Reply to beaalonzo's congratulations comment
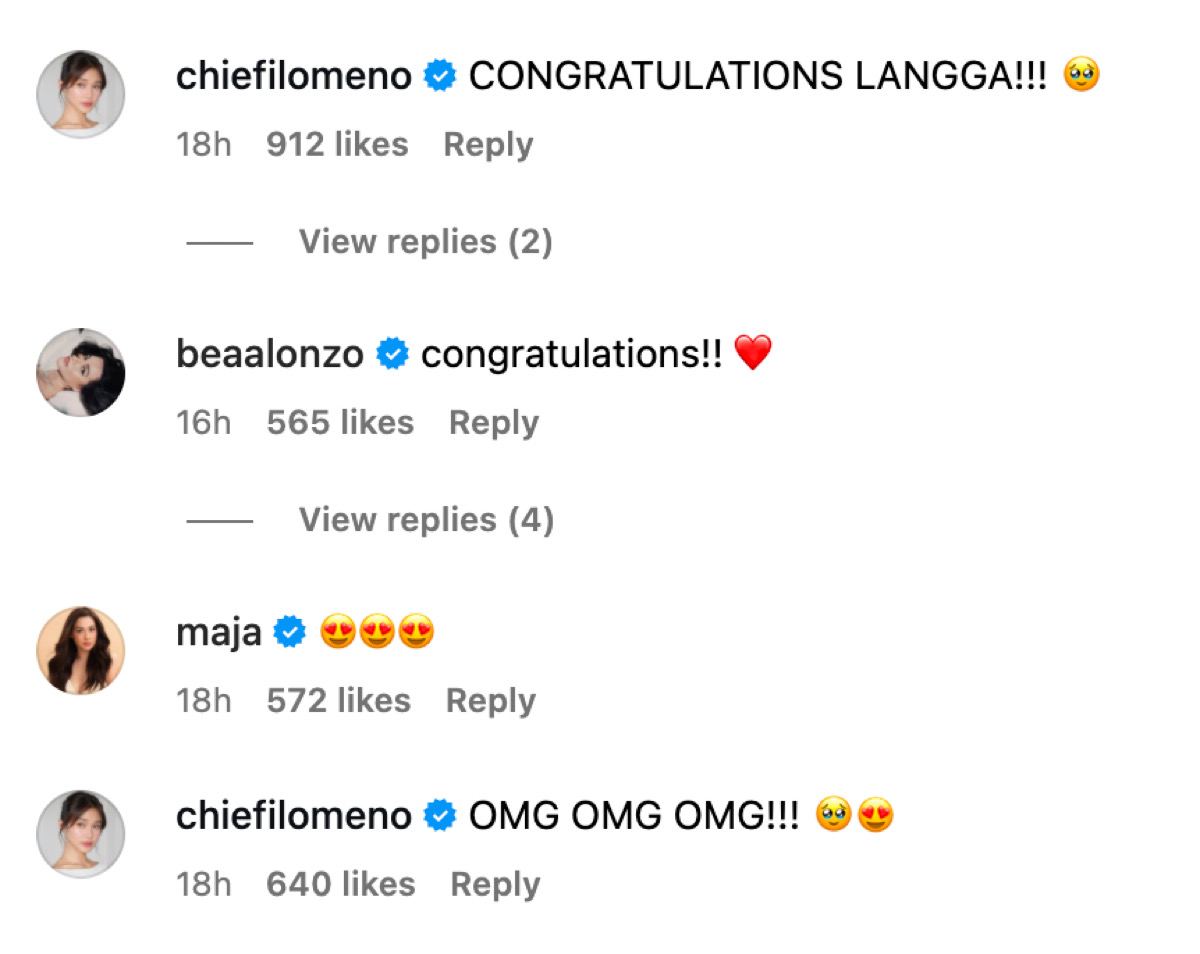The height and width of the screenshot is (954, 1200). pos(493,423)
